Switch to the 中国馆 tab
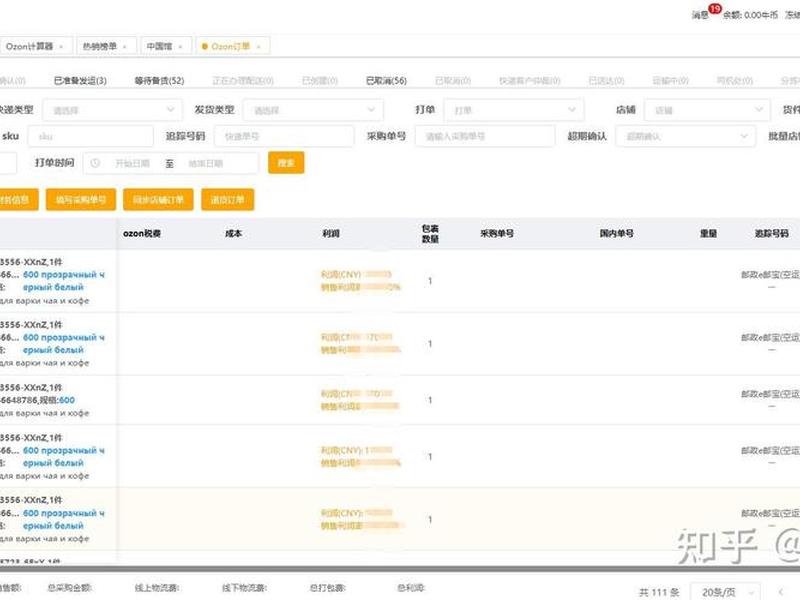Screen dimensions: 800x600 click(x=159, y=46)
